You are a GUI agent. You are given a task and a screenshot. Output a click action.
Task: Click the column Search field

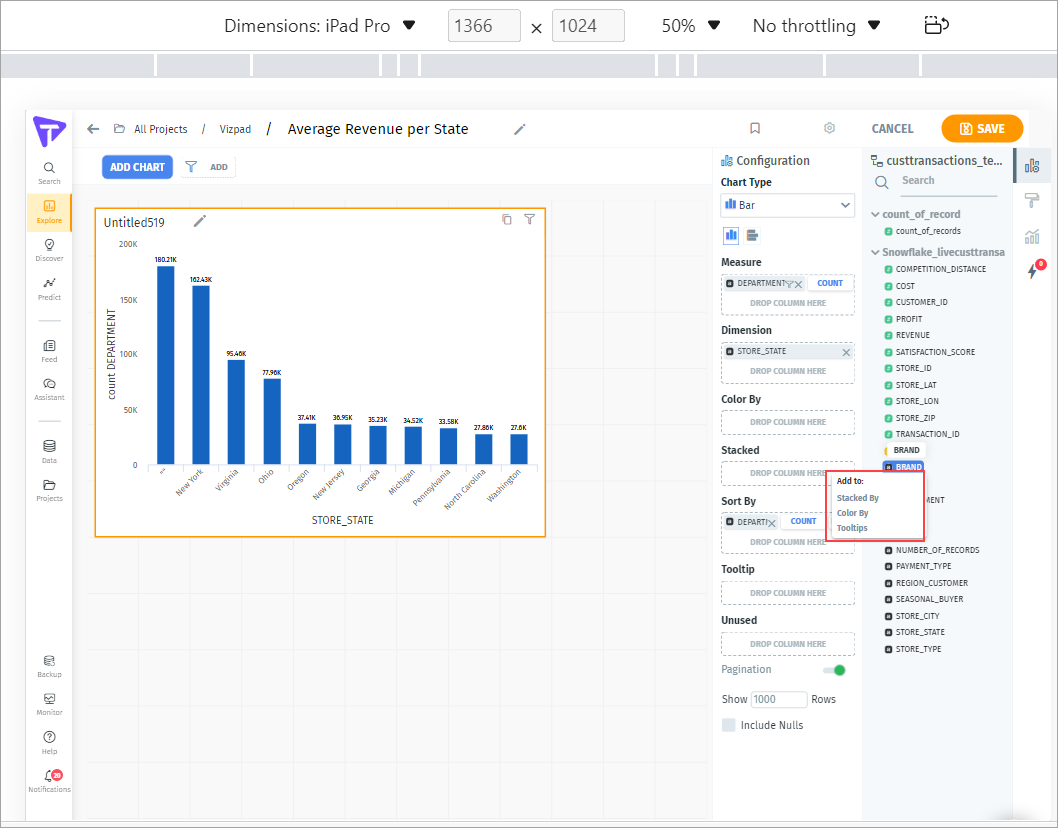pos(949,181)
